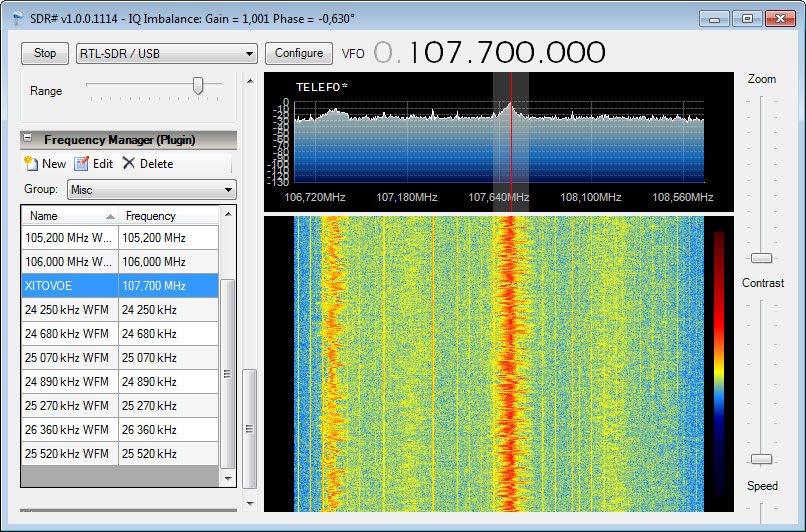Open the RTL-SDR / USB device dropdown

167,54
